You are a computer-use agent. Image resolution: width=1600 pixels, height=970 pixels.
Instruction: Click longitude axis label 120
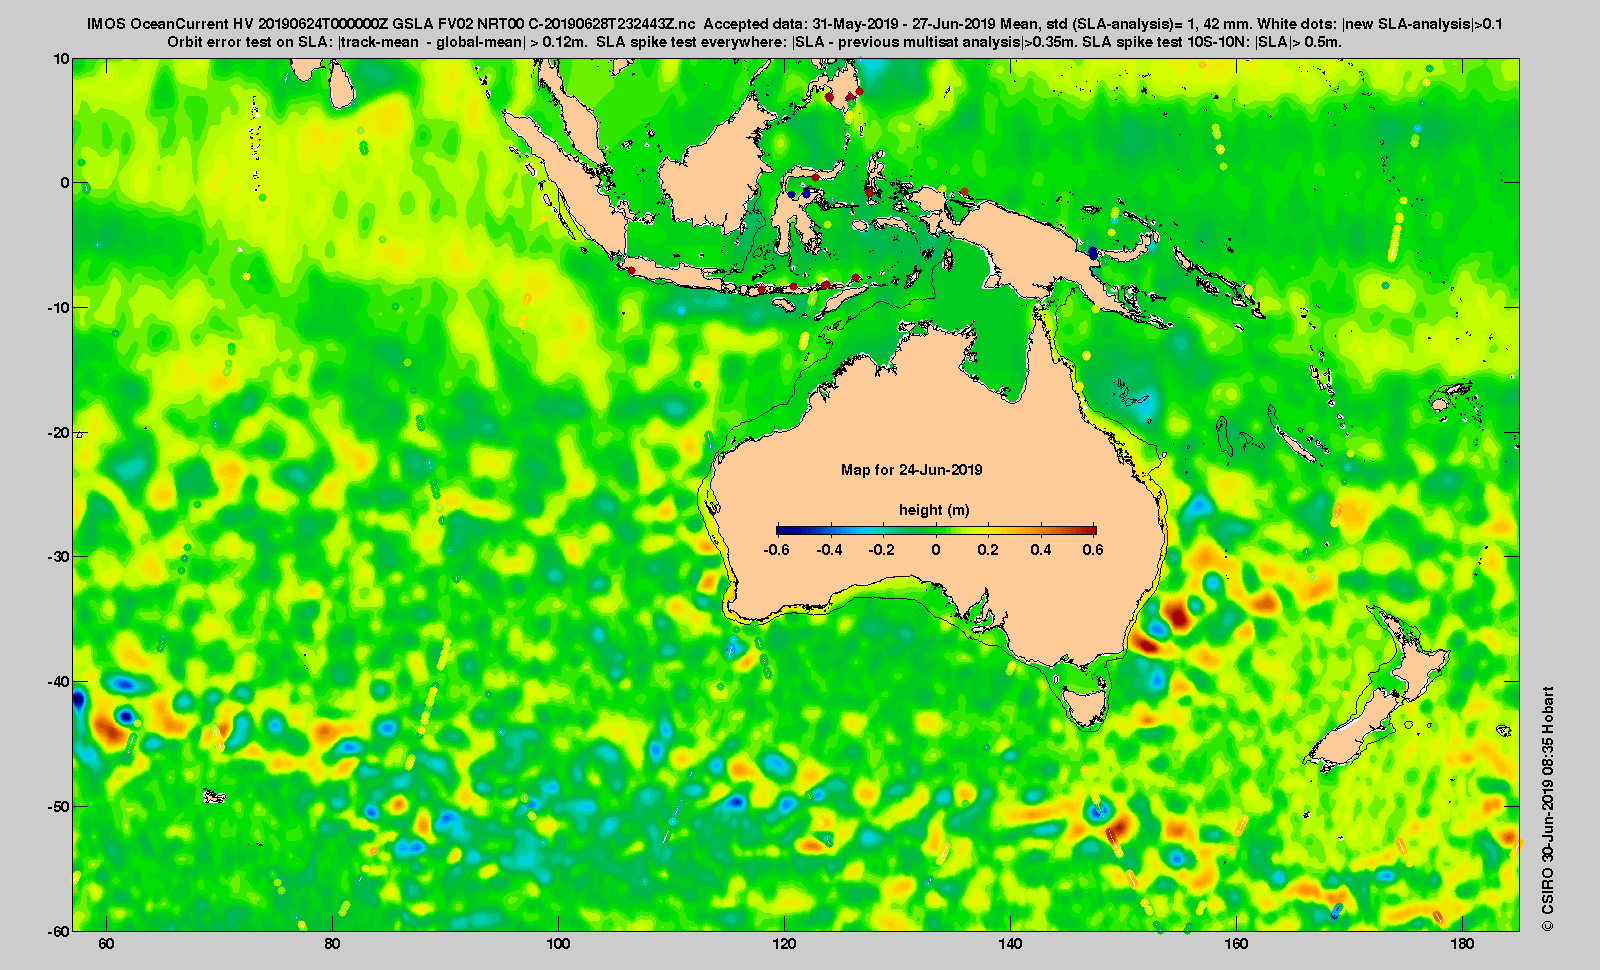(x=784, y=944)
